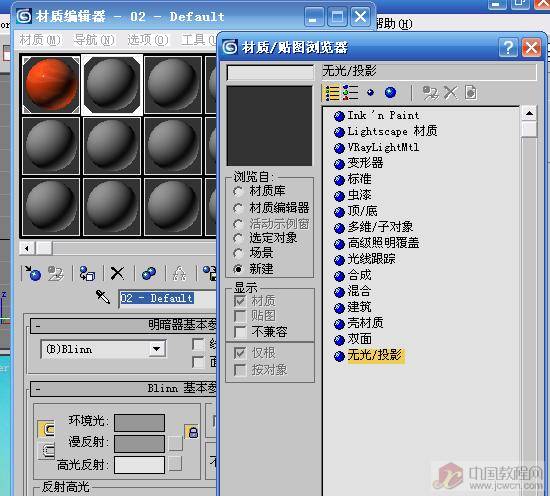Select 场景 browse-from radio button

tap(238, 253)
